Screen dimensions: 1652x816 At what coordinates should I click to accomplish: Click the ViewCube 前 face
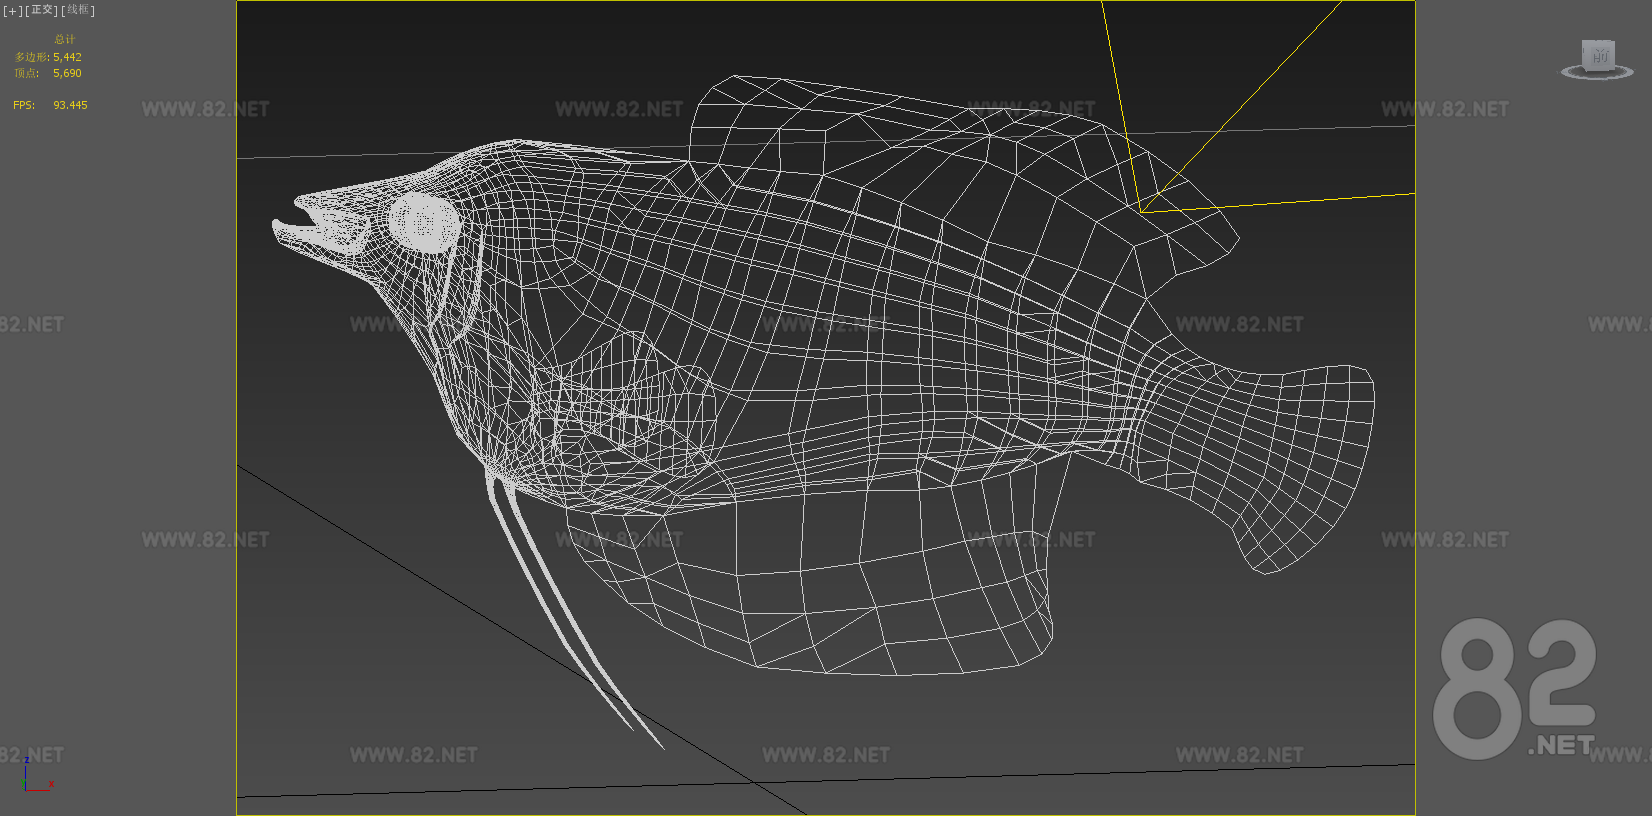coord(1598,55)
